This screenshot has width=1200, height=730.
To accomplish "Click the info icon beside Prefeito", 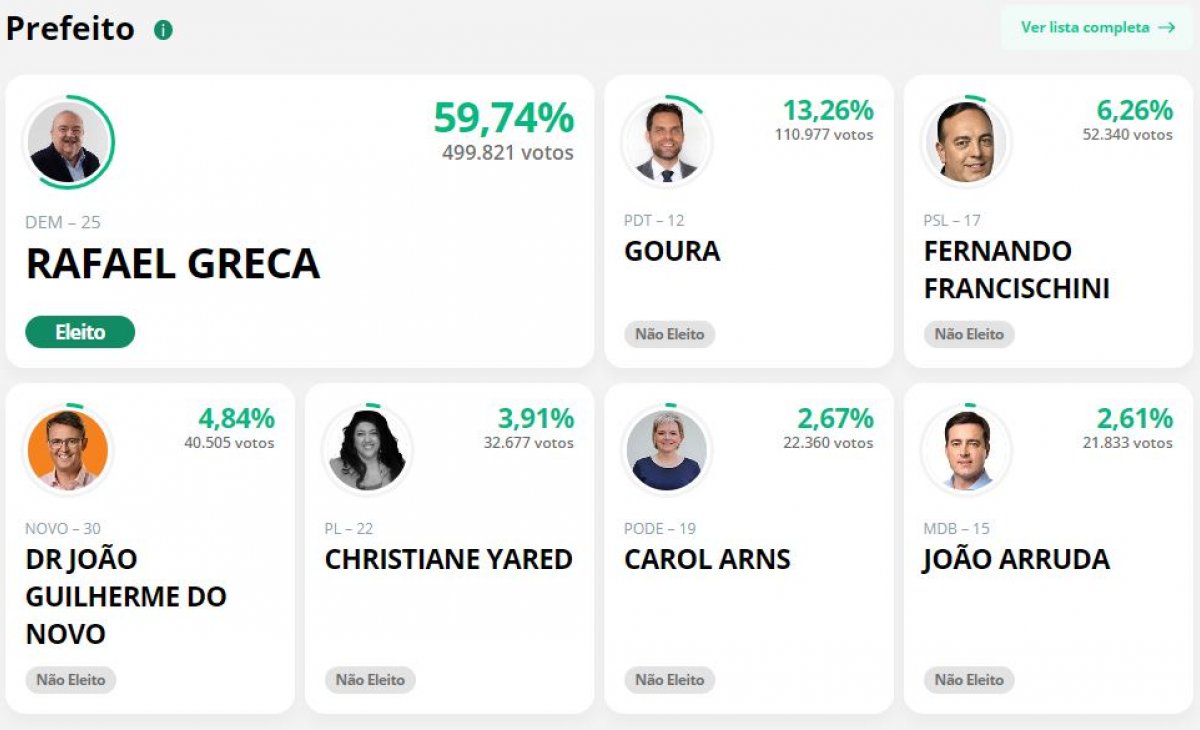I will click(x=163, y=30).
